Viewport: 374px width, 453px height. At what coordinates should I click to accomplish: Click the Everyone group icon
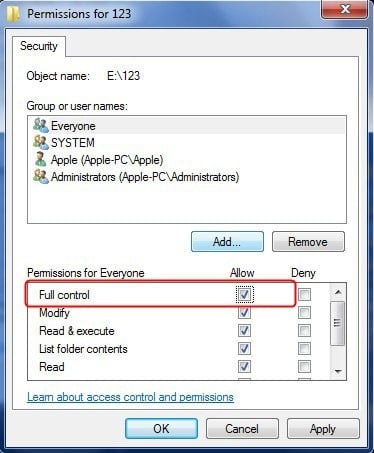(41, 125)
